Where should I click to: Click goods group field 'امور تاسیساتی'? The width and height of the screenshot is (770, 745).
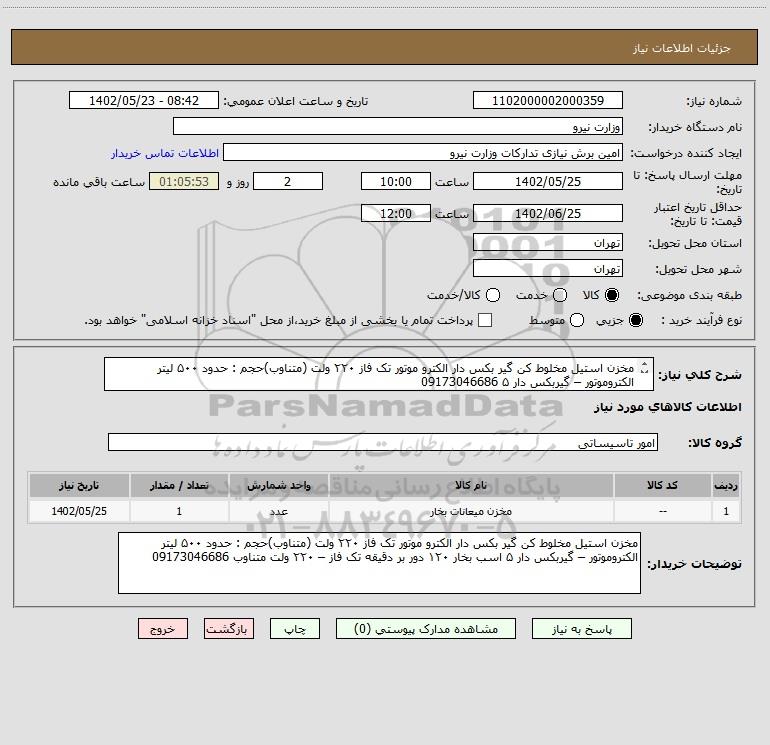tap(383, 442)
